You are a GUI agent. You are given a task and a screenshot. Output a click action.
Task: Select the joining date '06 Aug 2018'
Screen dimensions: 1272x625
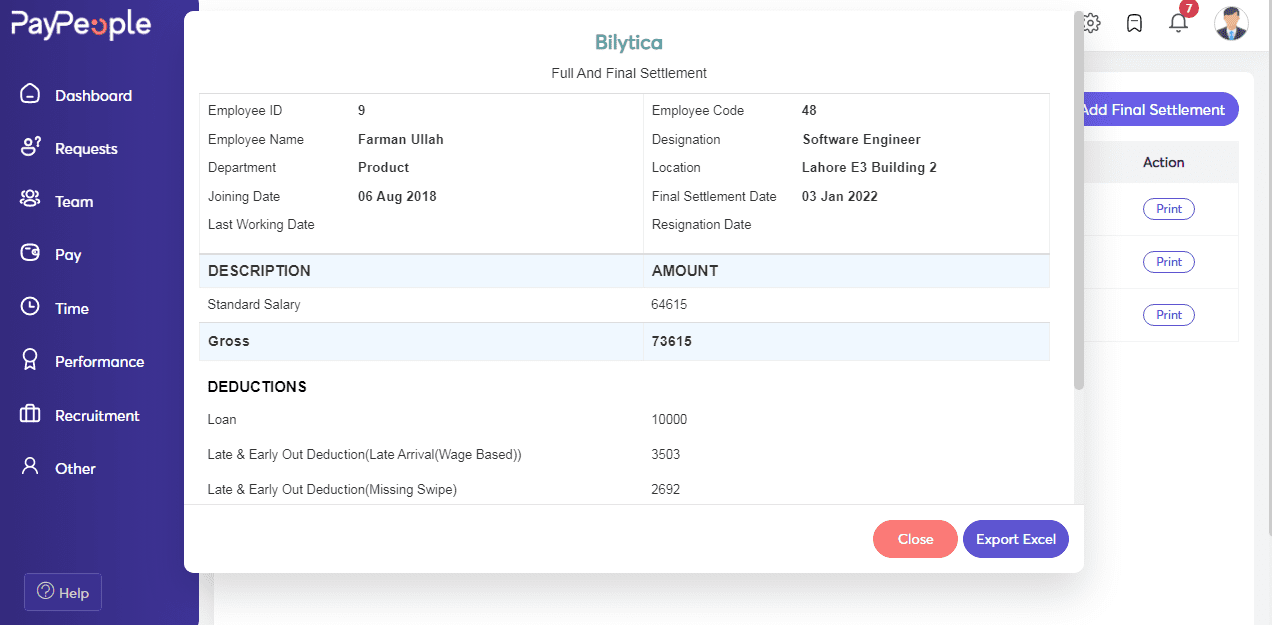(x=397, y=196)
